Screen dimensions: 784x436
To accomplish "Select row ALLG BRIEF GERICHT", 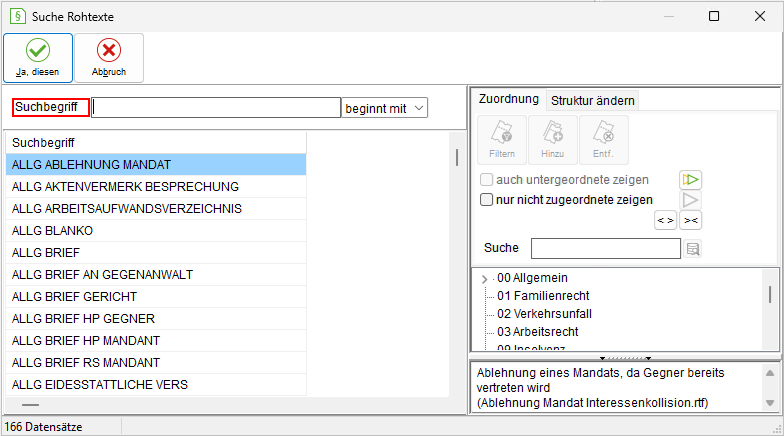I will (x=156, y=296).
